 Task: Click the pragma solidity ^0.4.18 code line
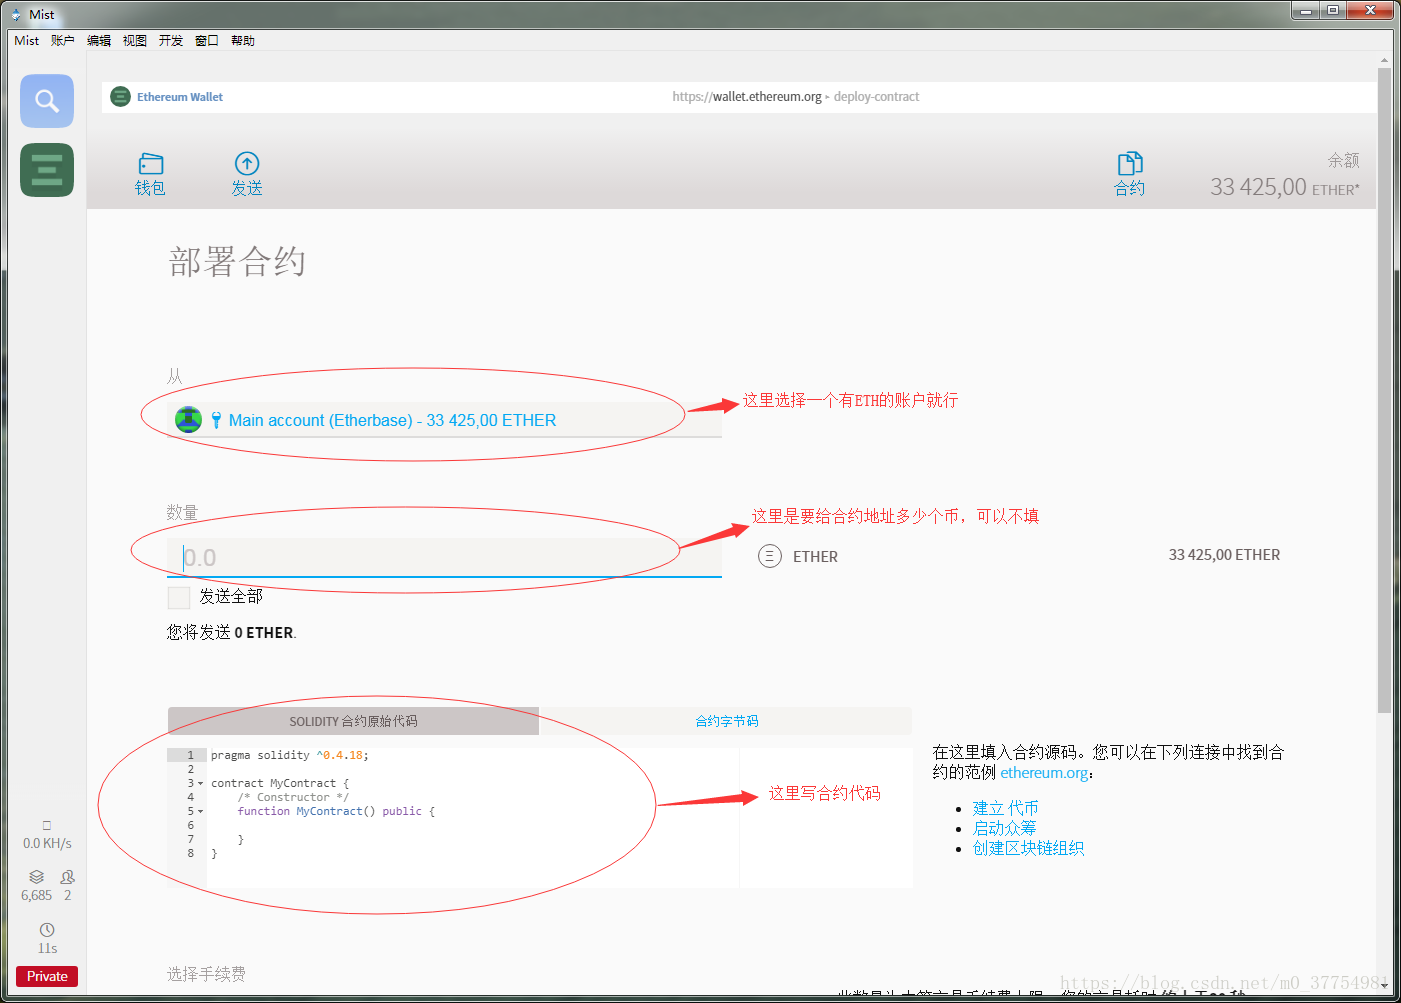[x=290, y=755]
